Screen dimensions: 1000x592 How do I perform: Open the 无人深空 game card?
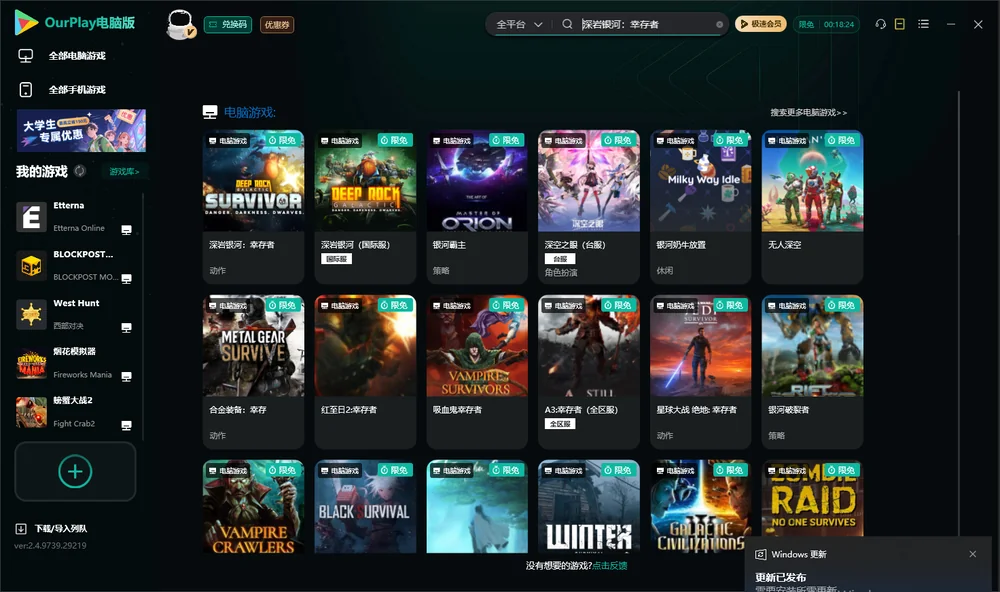(x=812, y=207)
